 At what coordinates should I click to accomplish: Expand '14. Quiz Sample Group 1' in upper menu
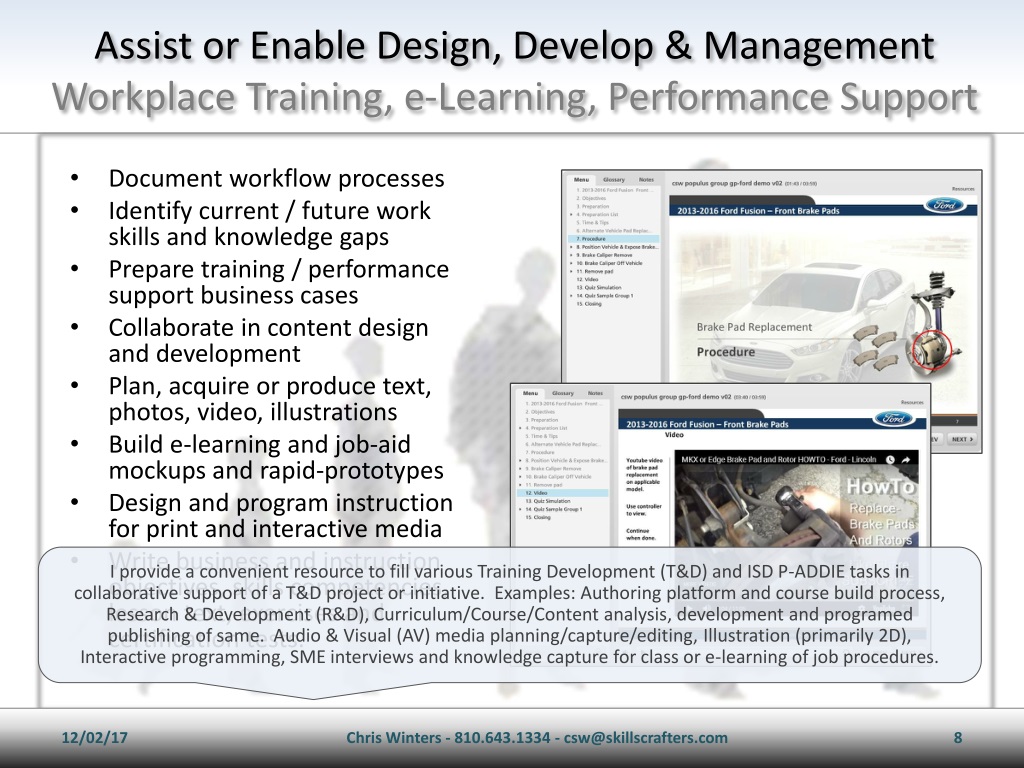click(x=571, y=296)
